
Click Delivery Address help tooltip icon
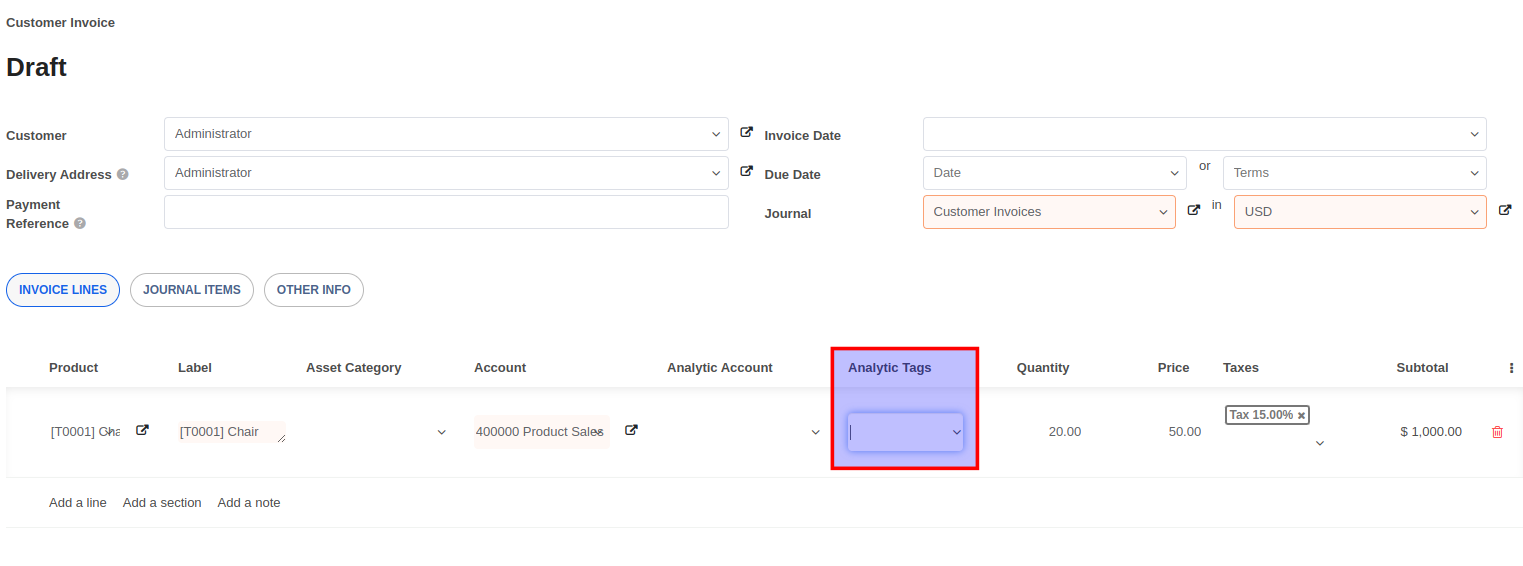pos(123,174)
